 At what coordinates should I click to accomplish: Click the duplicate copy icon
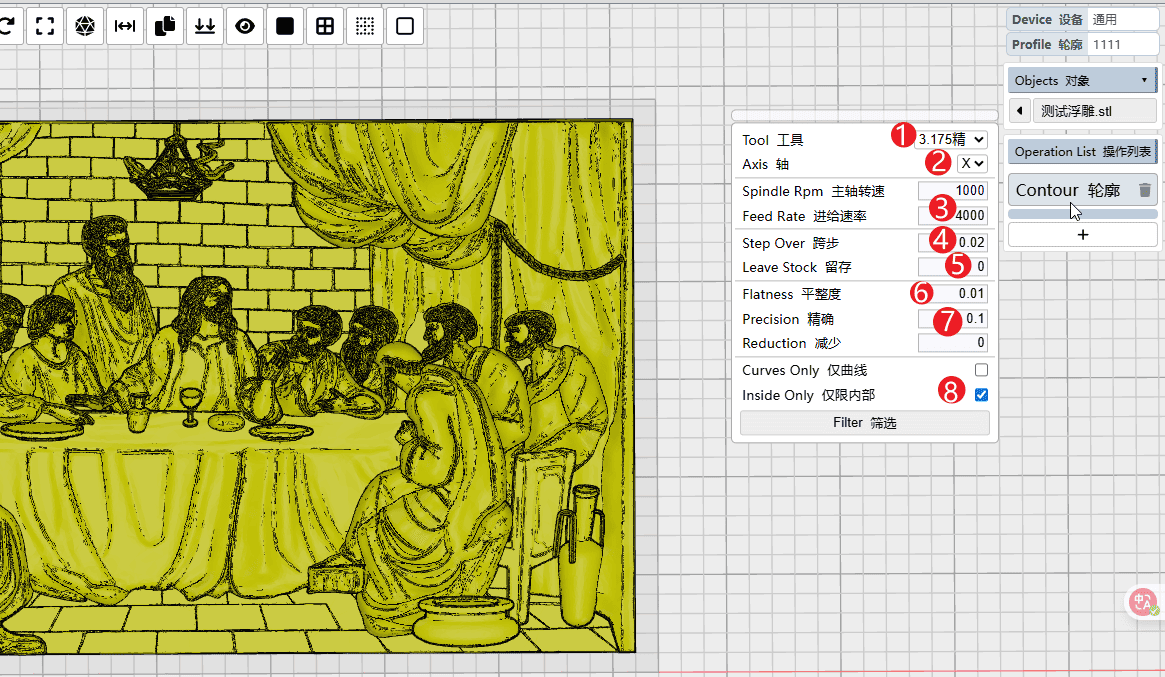[x=165, y=27]
